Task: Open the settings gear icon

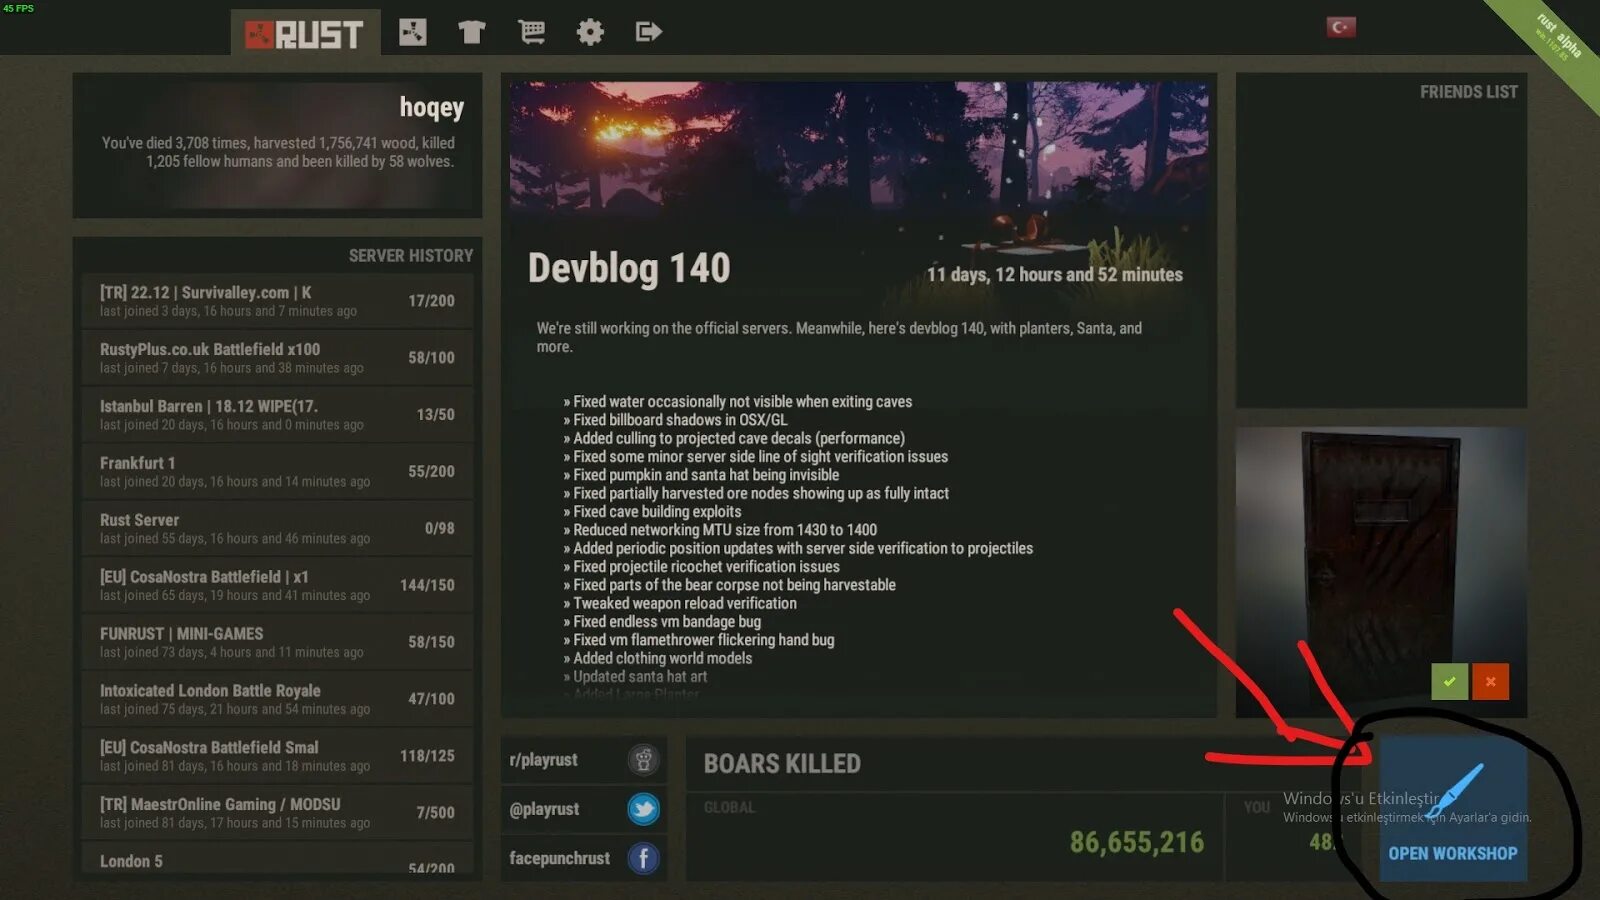Action: [x=590, y=32]
